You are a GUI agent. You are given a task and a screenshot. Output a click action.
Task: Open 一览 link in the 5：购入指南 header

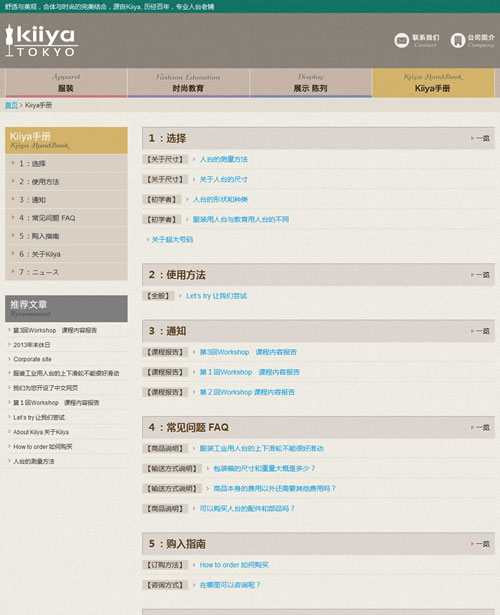tap(480, 544)
